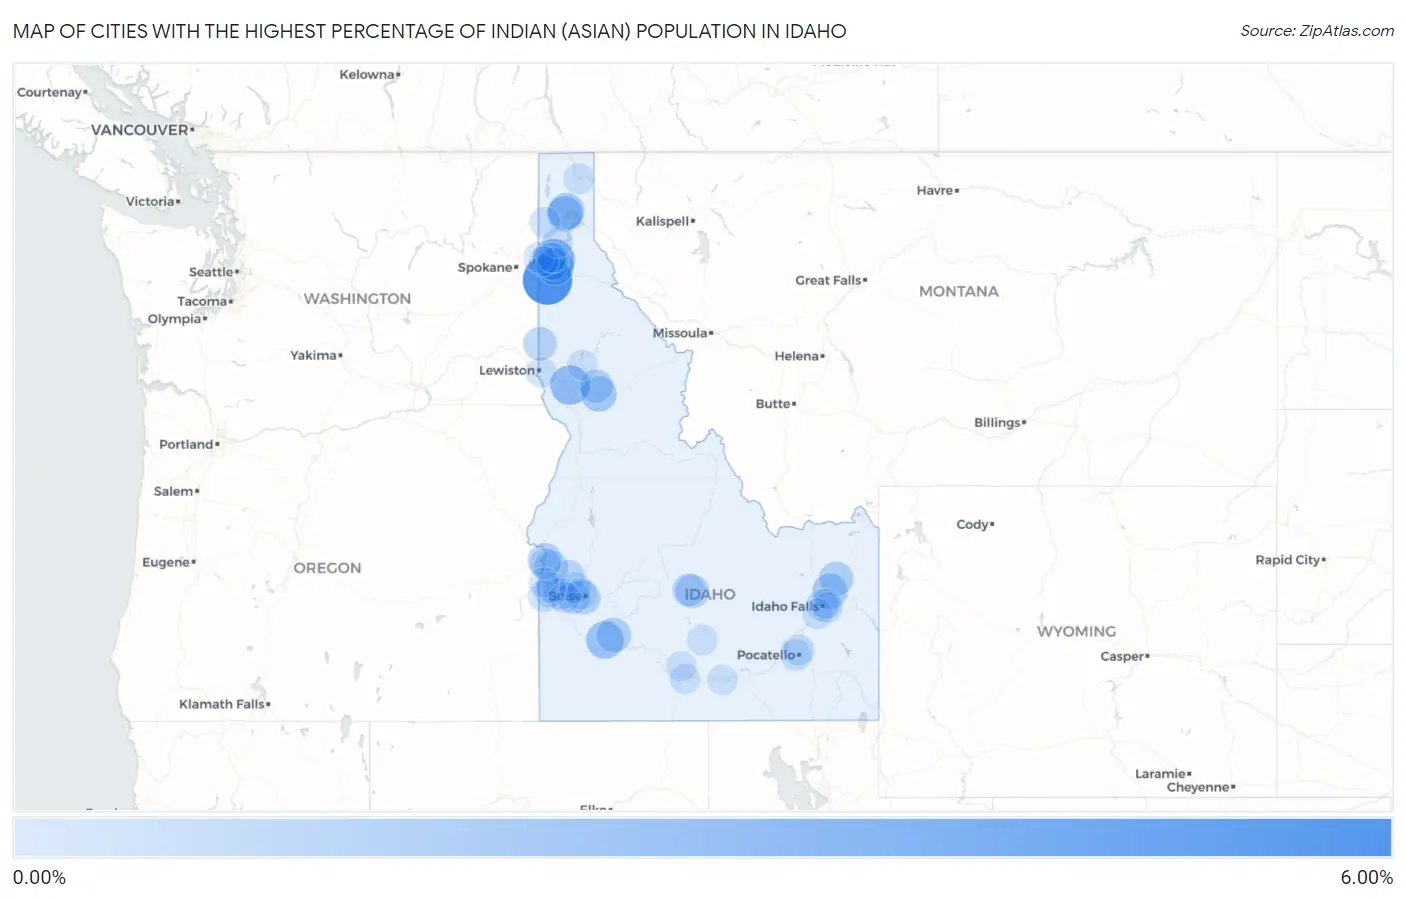
Task: Click the 0.00% legend minimum value
Action: coord(40,877)
